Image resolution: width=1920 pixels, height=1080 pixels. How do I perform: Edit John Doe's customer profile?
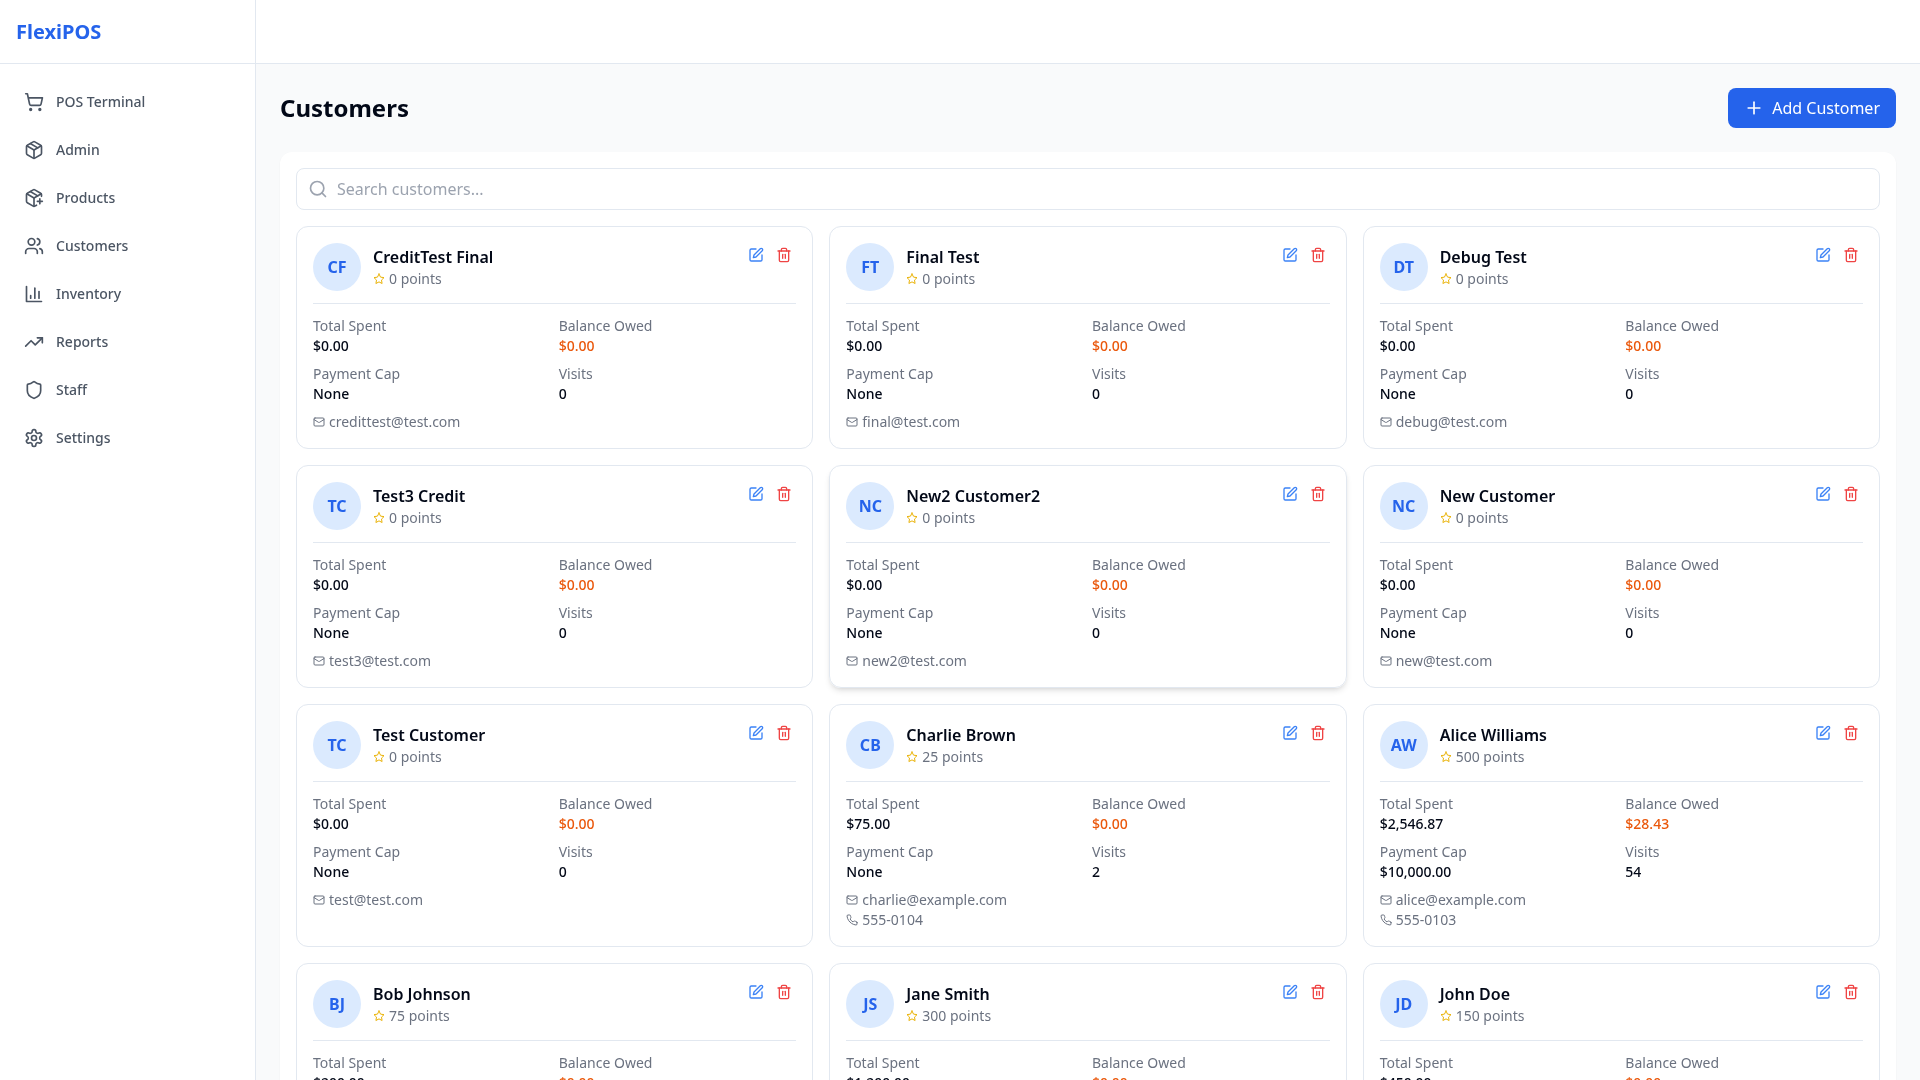[1823, 992]
